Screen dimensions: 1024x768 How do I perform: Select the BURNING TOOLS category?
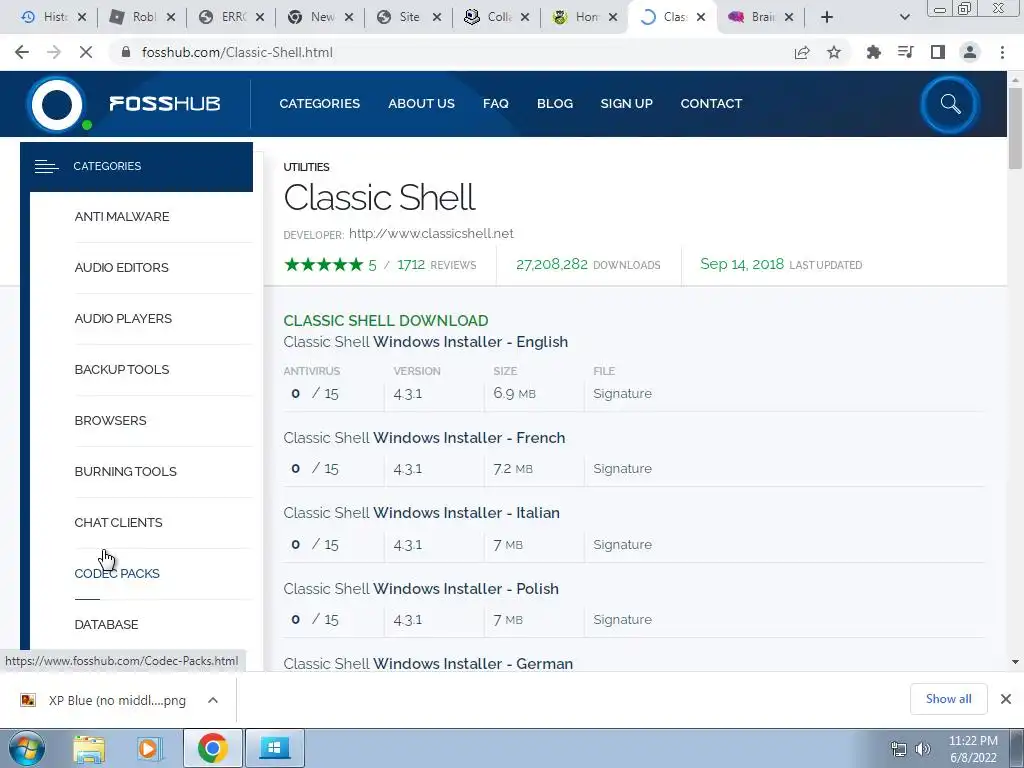click(125, 472)
